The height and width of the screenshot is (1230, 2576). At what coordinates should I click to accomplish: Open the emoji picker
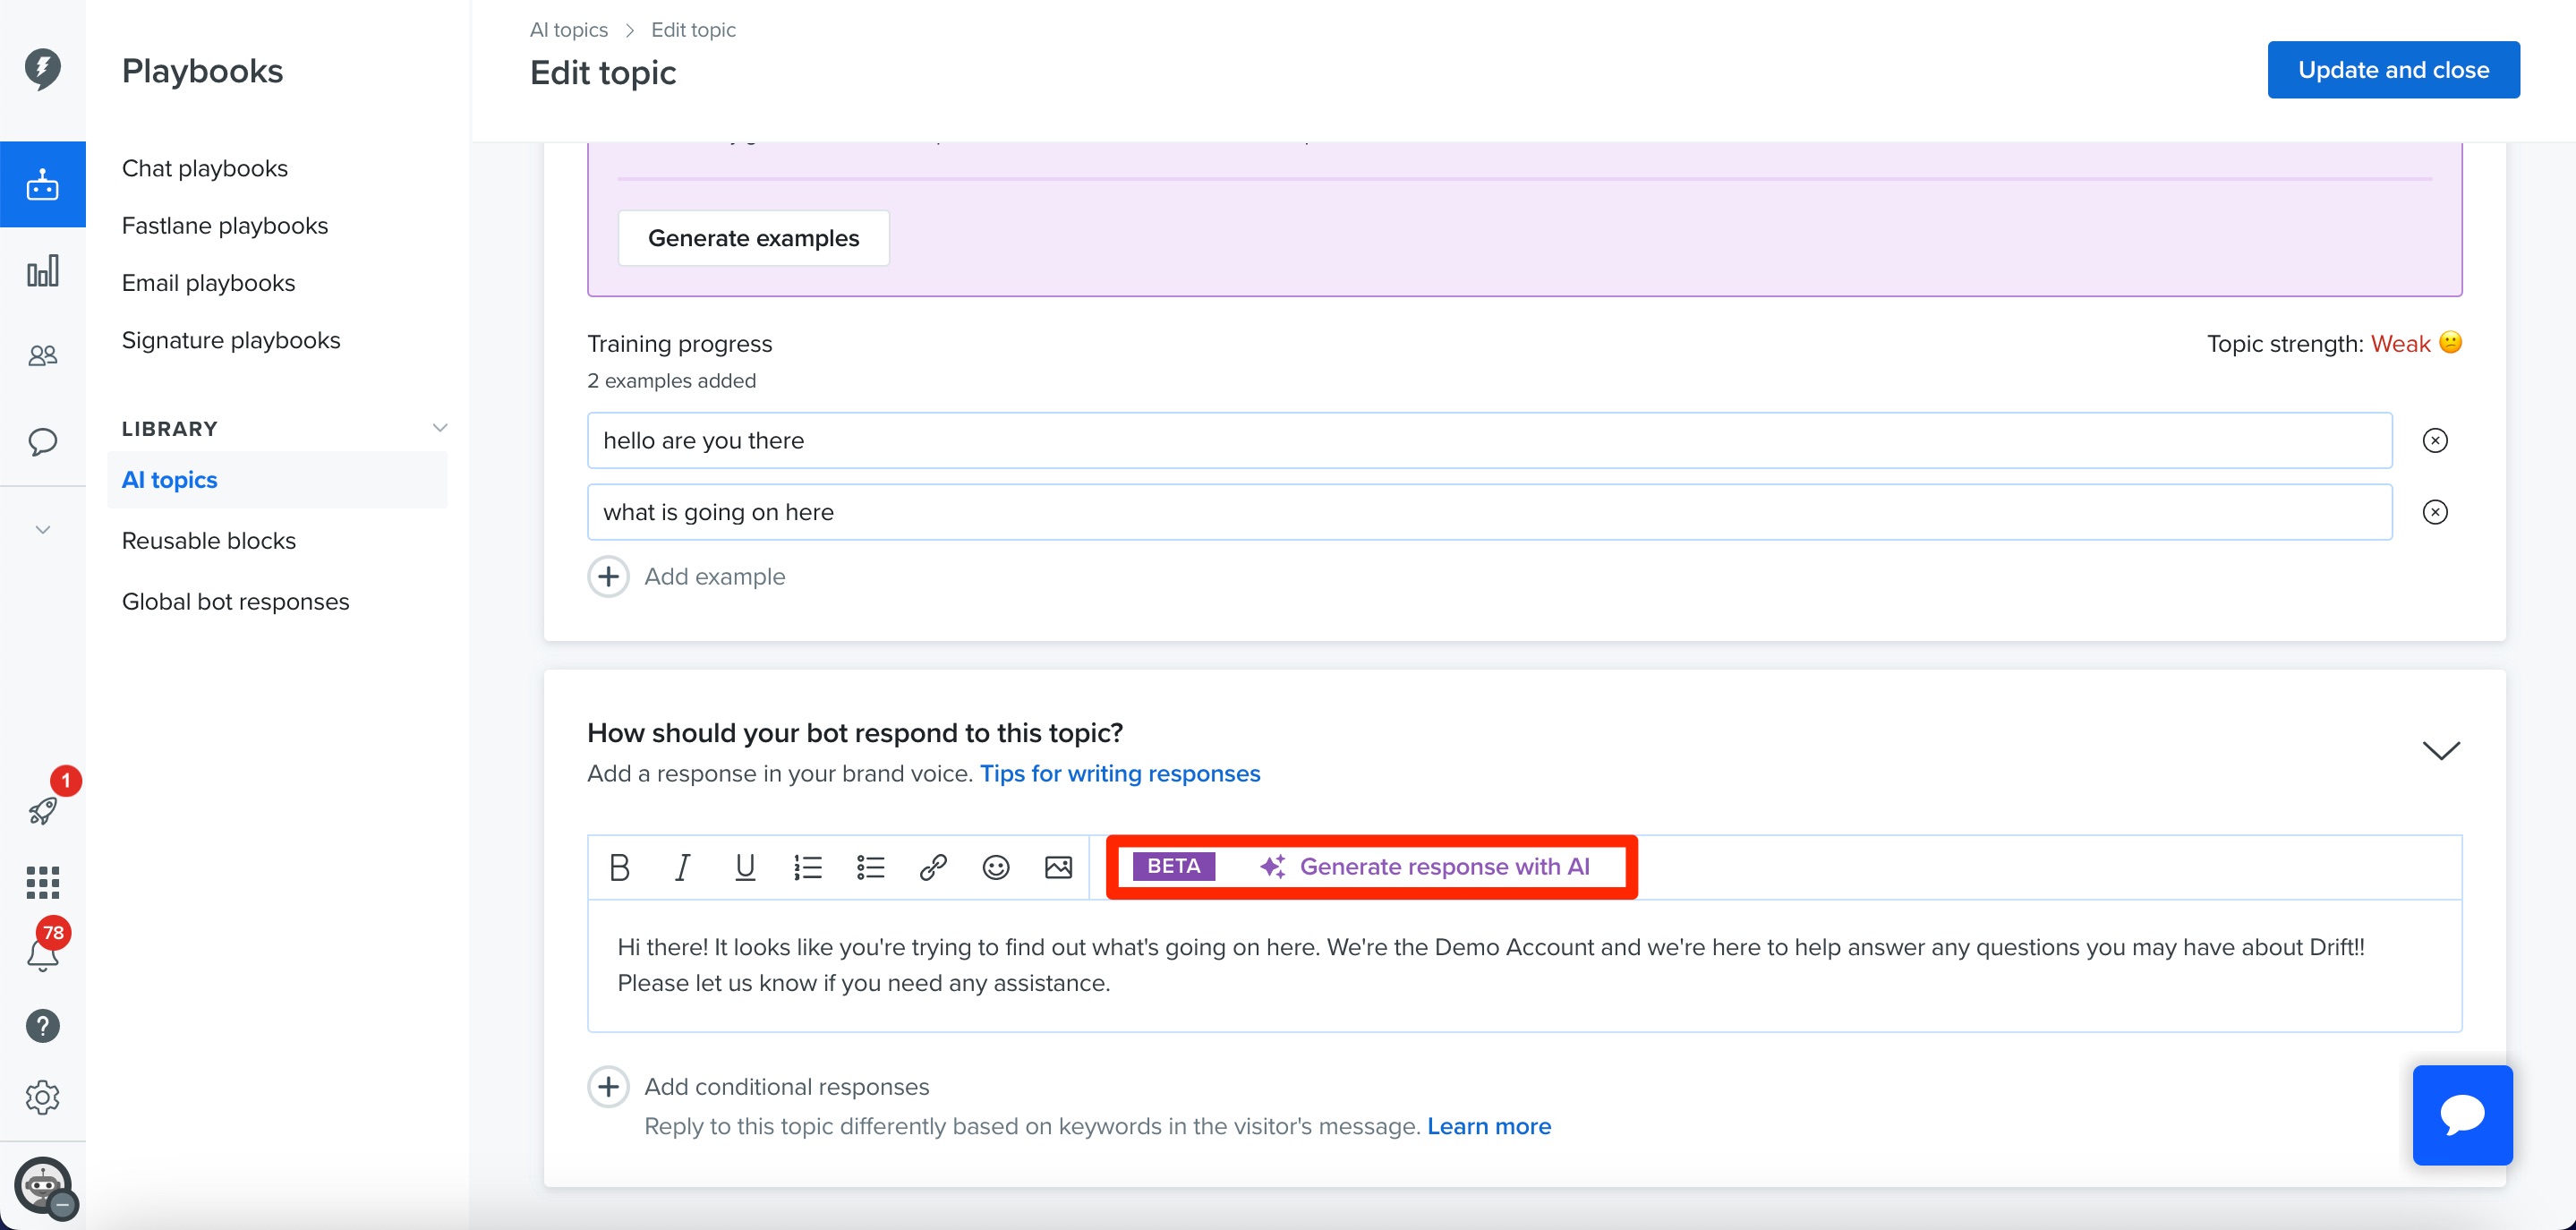[x=996, y=867]
